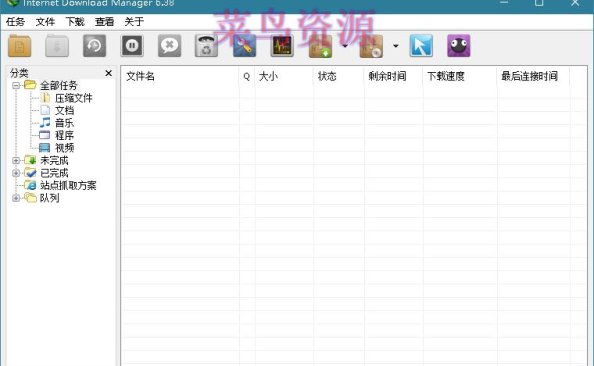The image size is (594, 366).
Task: Click the purple Tell a Friend icon
Action: click(x=459, y=46)
